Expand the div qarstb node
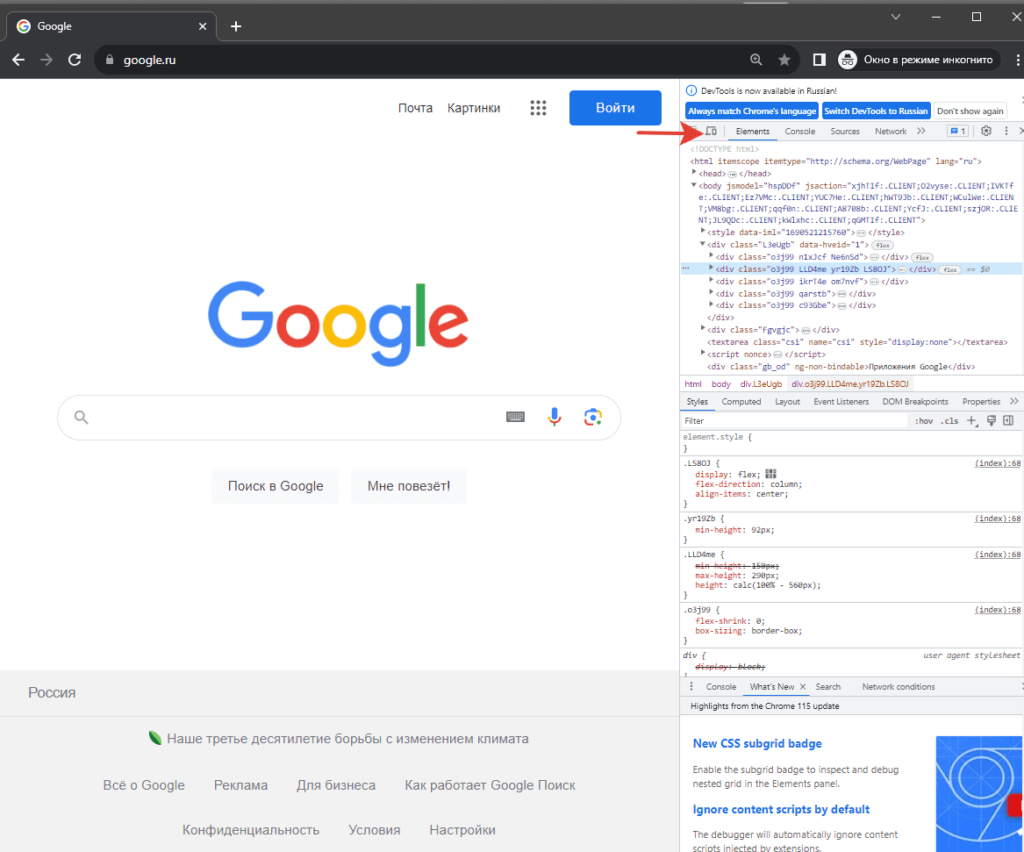 [711, 293]
